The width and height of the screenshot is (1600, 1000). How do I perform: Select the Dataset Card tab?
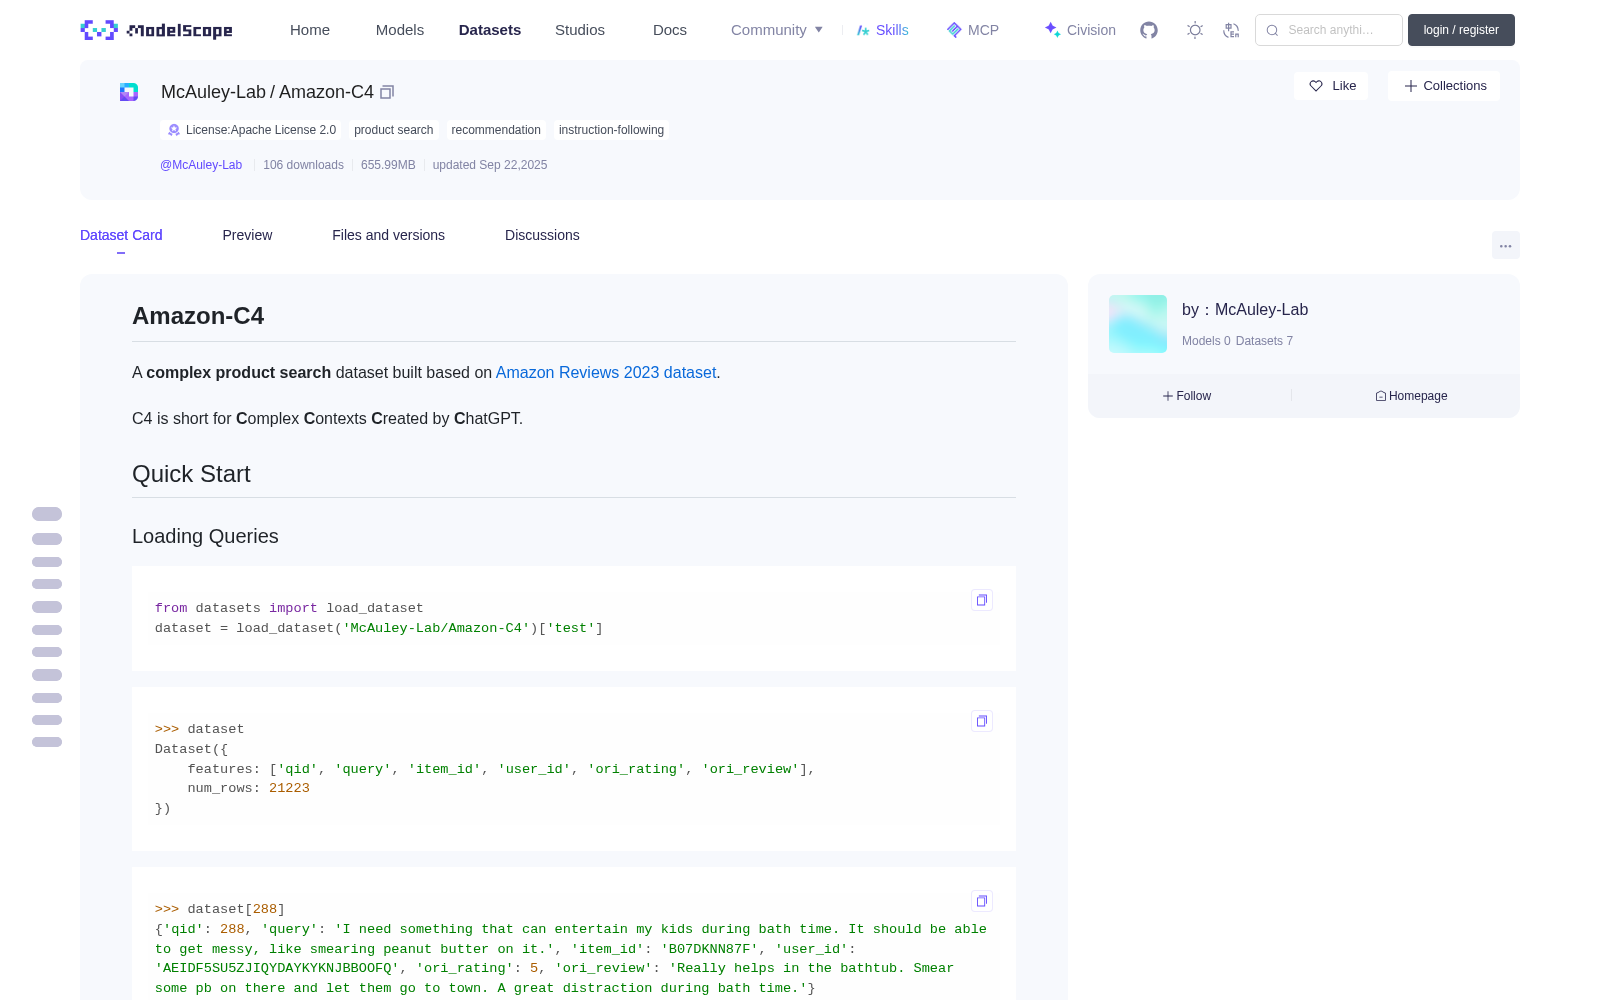(x=121, y=235)
